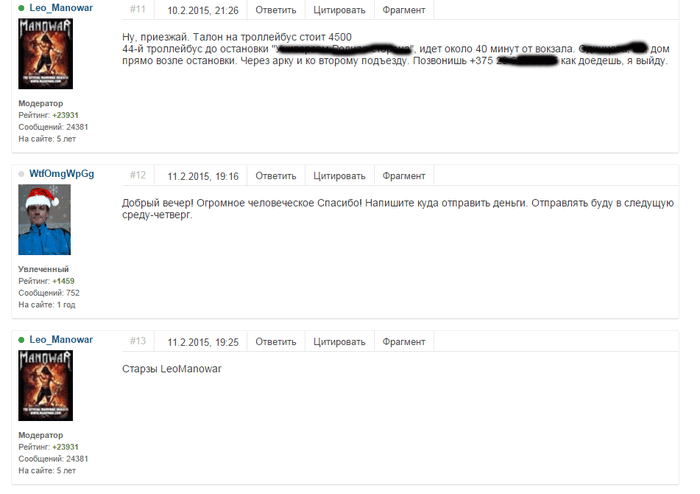Screen dimensions: 700x494
Task: Click Цитировать on post #12
Action: tap(339, 176)
